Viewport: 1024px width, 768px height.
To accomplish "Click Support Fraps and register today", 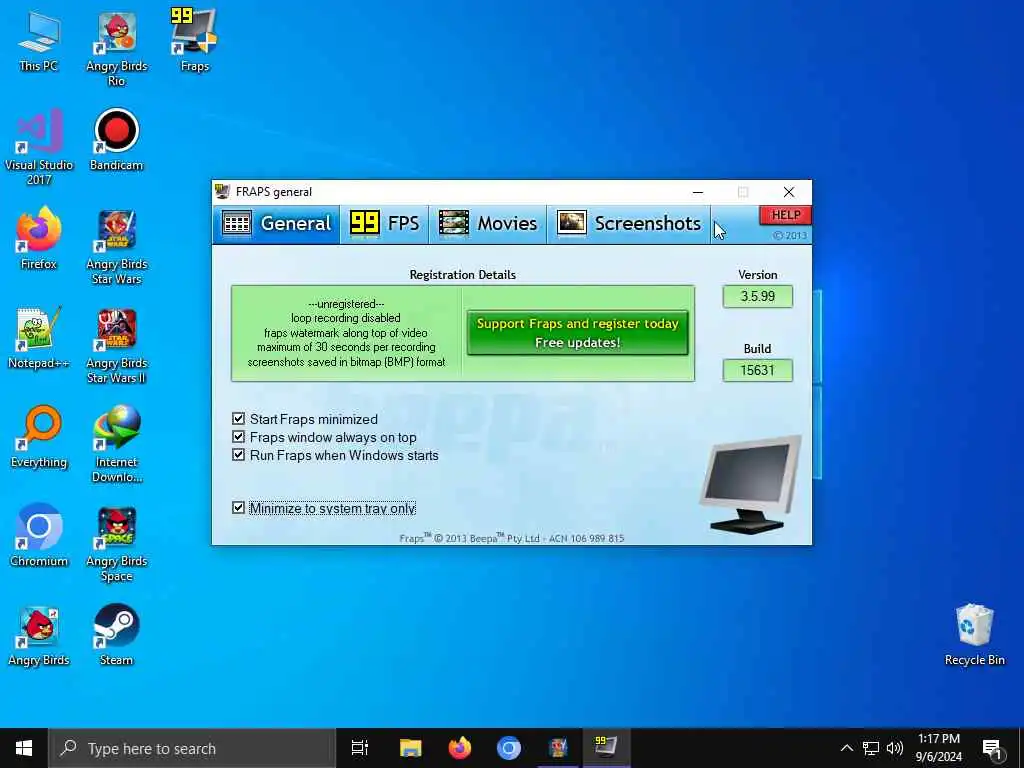I will coord(577,333).
